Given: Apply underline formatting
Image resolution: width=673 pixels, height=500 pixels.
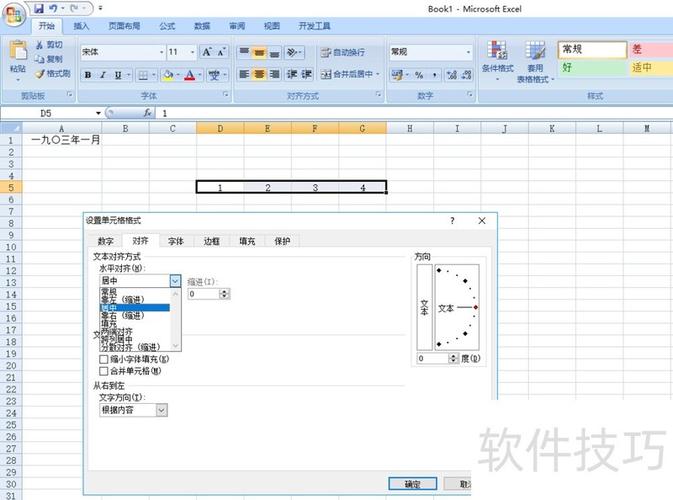Looking at the screenshot, I should click(x=118, y=75).
